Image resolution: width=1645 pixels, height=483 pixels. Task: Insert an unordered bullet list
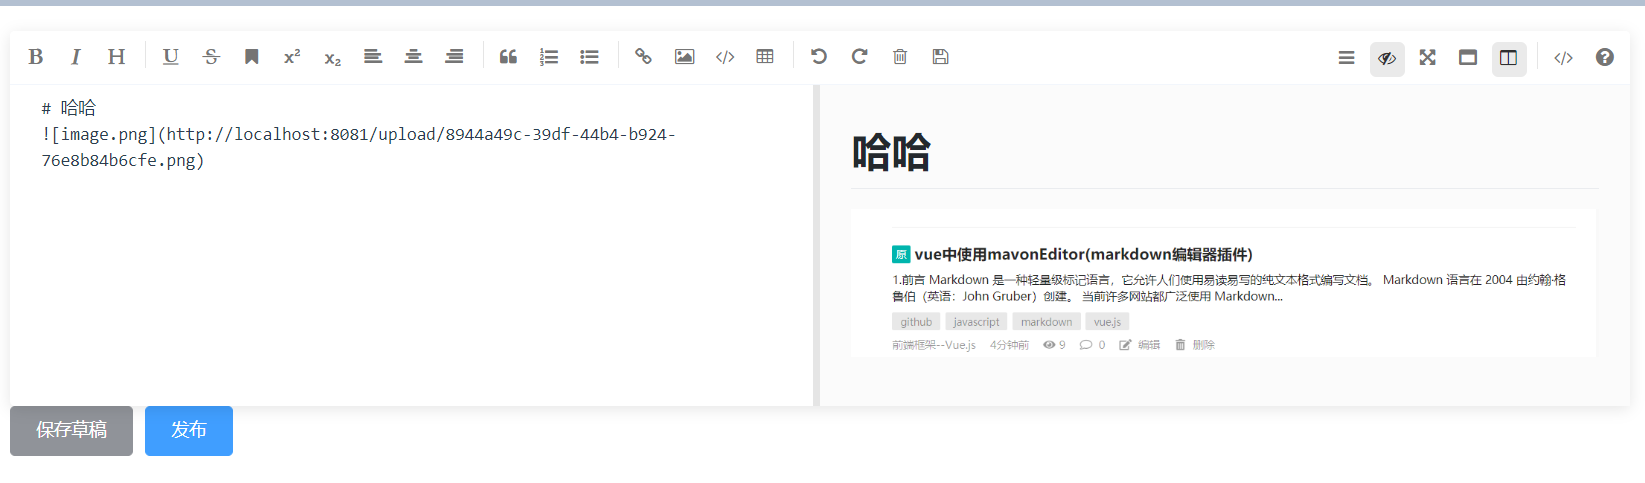589,57
